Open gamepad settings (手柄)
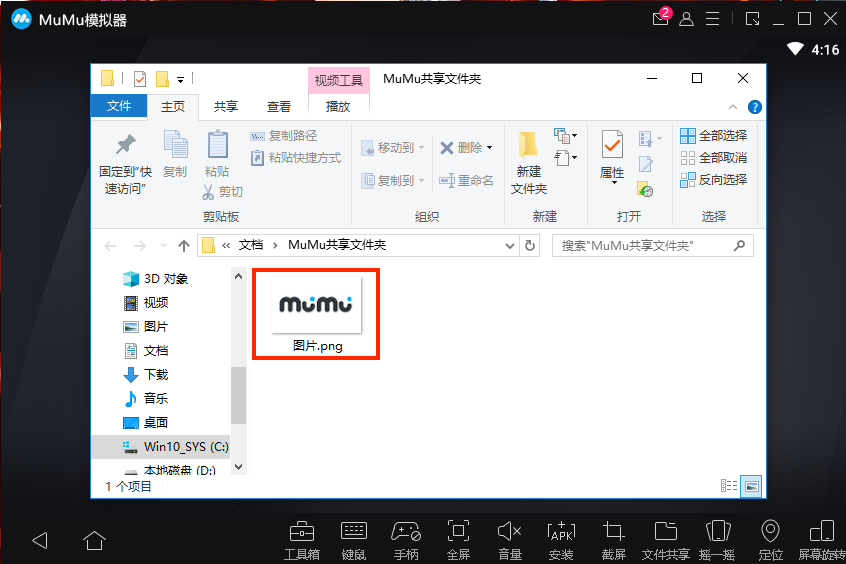The image size is (846, 564). (406, 541)
